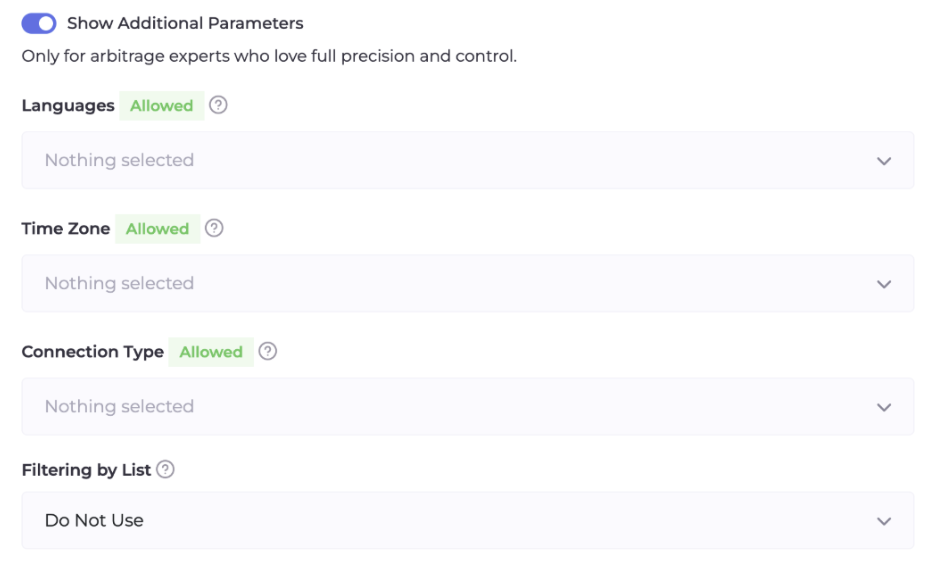Open the Connection Type dropdown arrow

coord(883,407)
